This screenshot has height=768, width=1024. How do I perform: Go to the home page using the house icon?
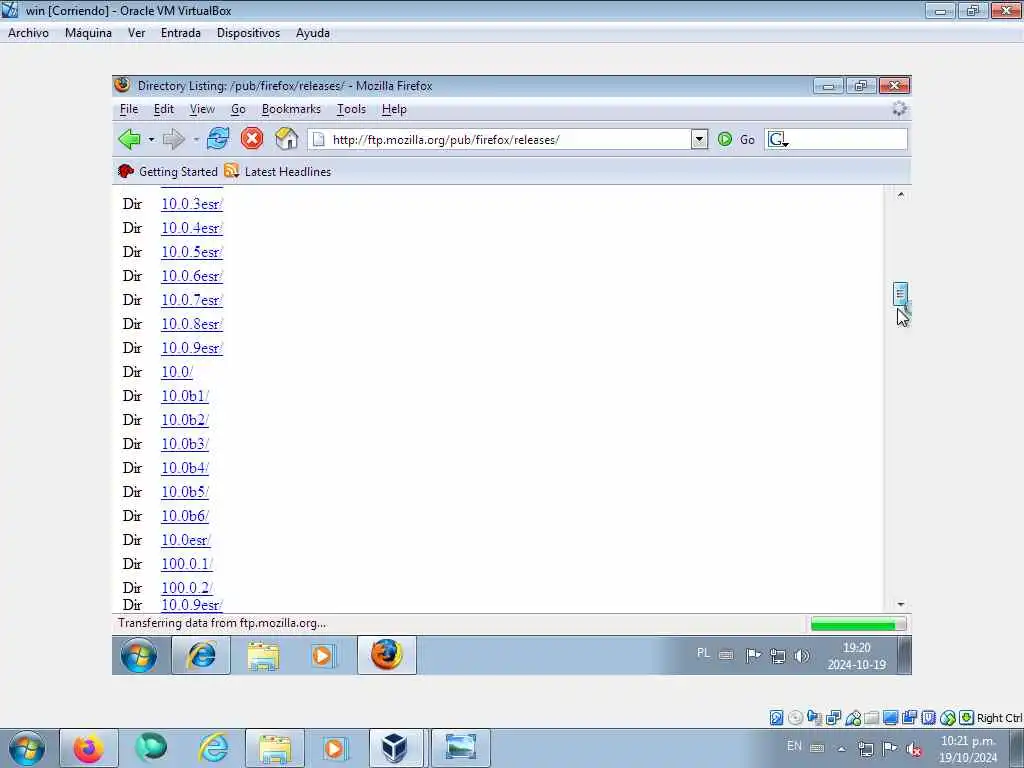click(286, 139)
